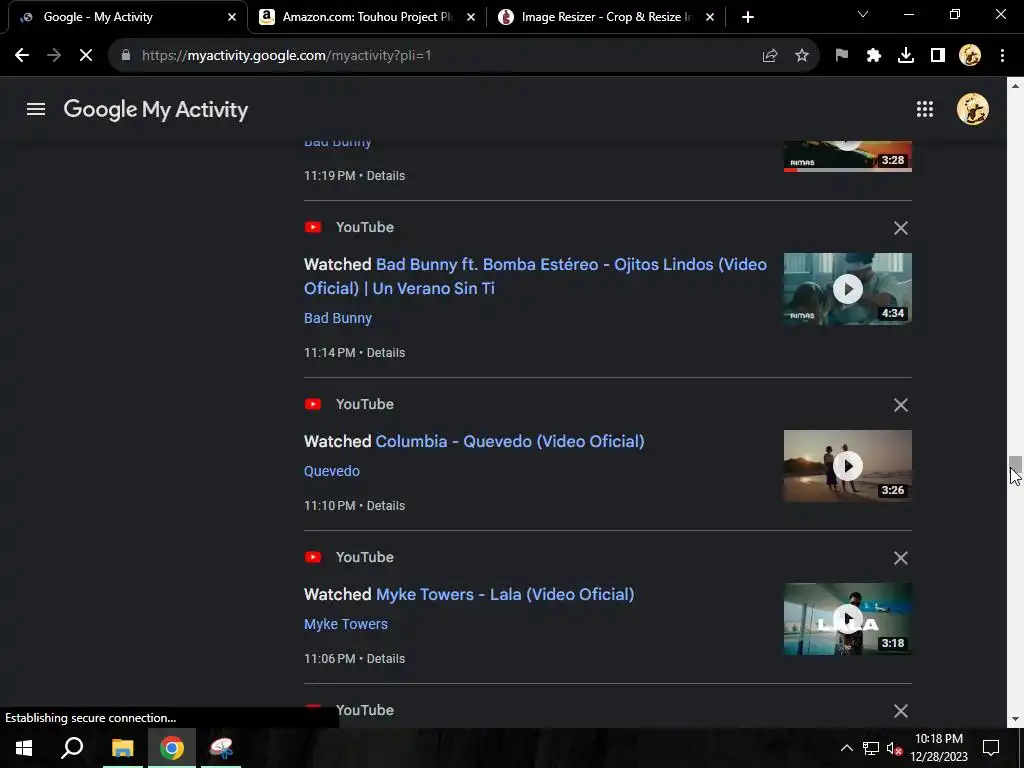The width and height of the screenshot is (1024, 768).
Task: View Details for the 11:06 PM item
Action: (385, 658)
